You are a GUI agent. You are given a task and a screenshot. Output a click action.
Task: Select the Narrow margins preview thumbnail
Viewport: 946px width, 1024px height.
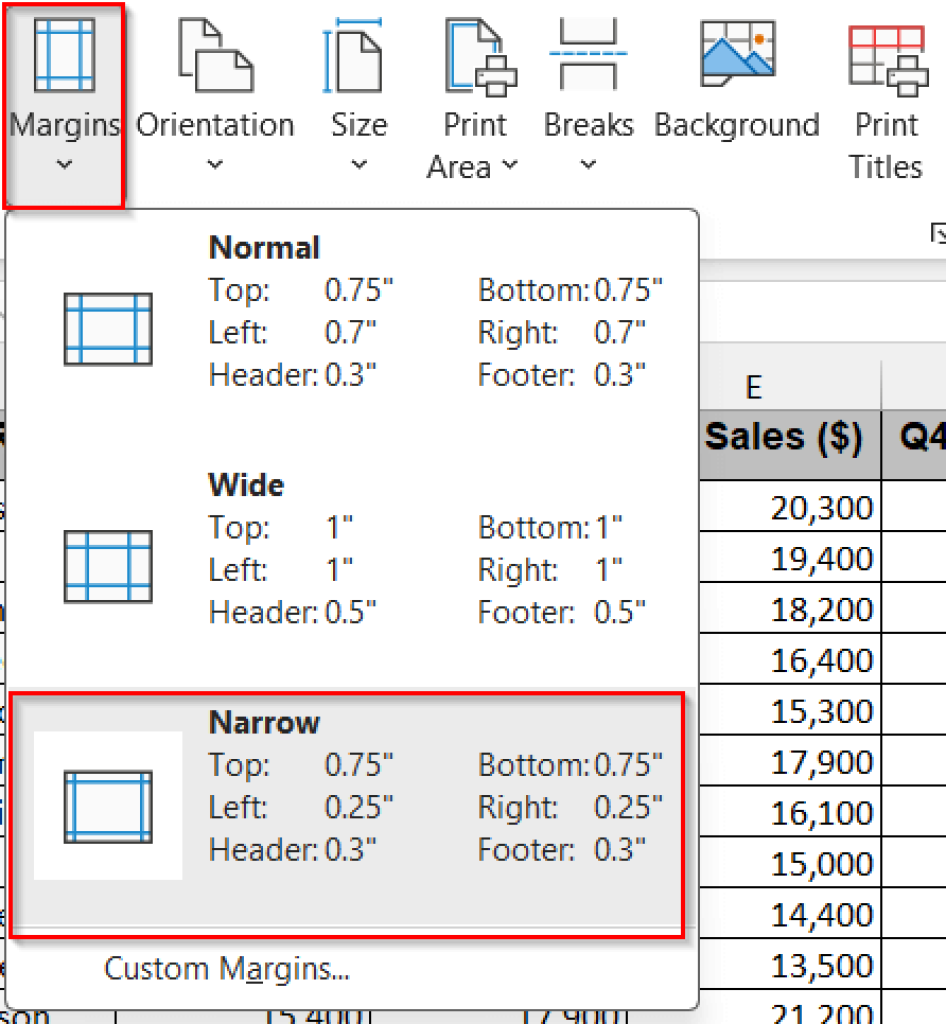click(x=108, y=805)
